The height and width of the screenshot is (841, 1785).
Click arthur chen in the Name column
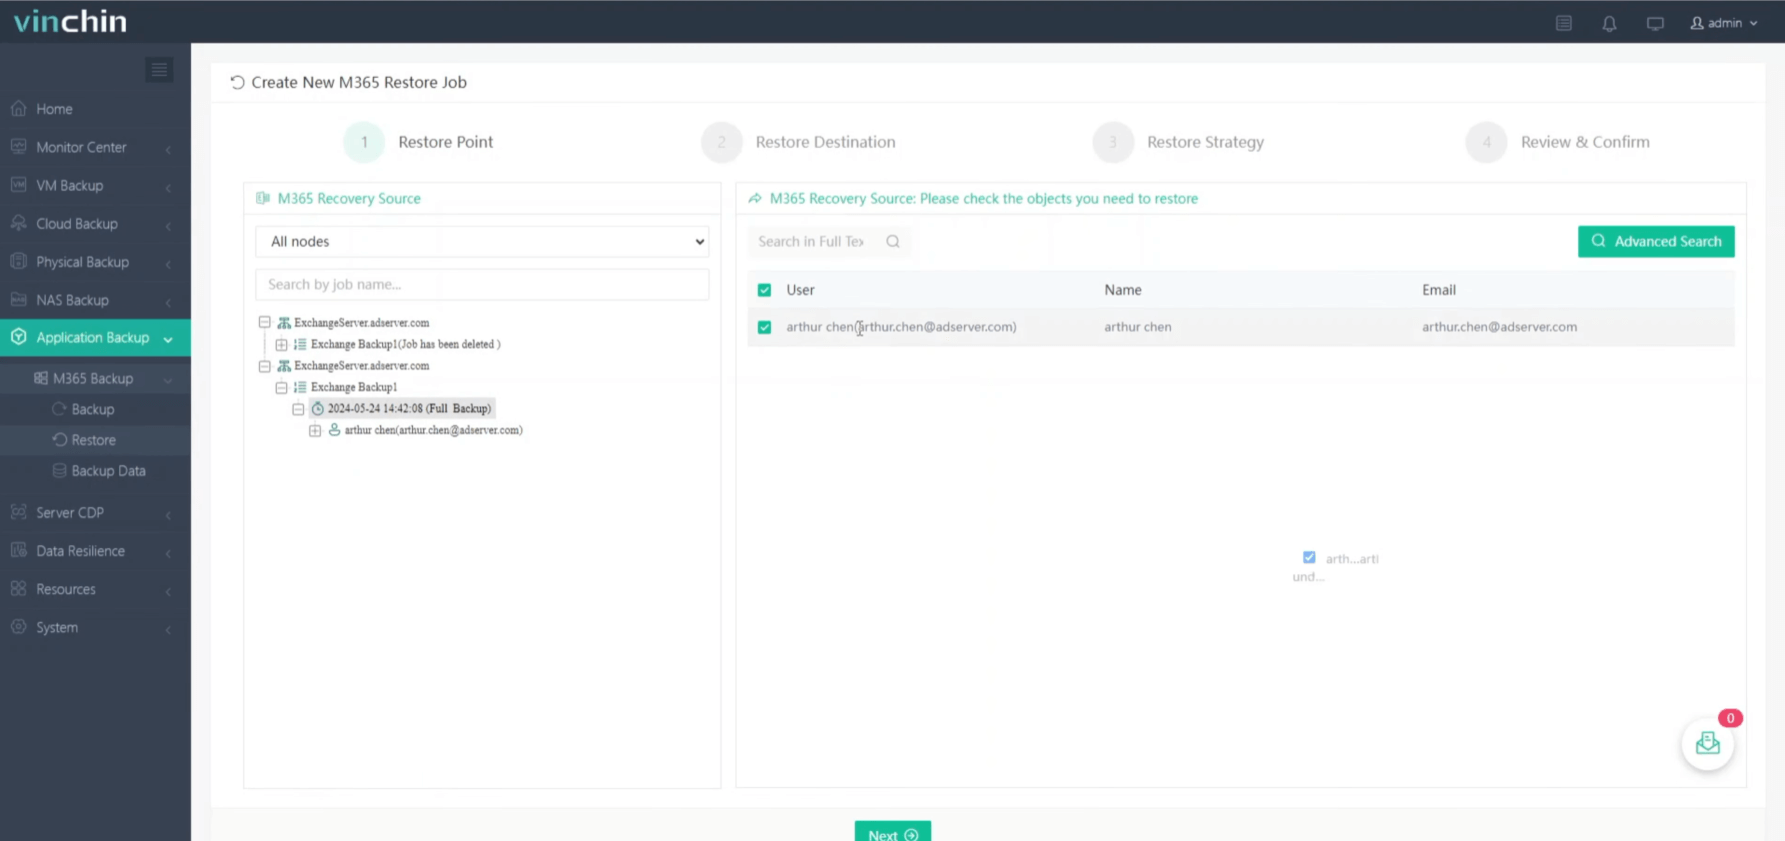click(x=1137, y=327)
